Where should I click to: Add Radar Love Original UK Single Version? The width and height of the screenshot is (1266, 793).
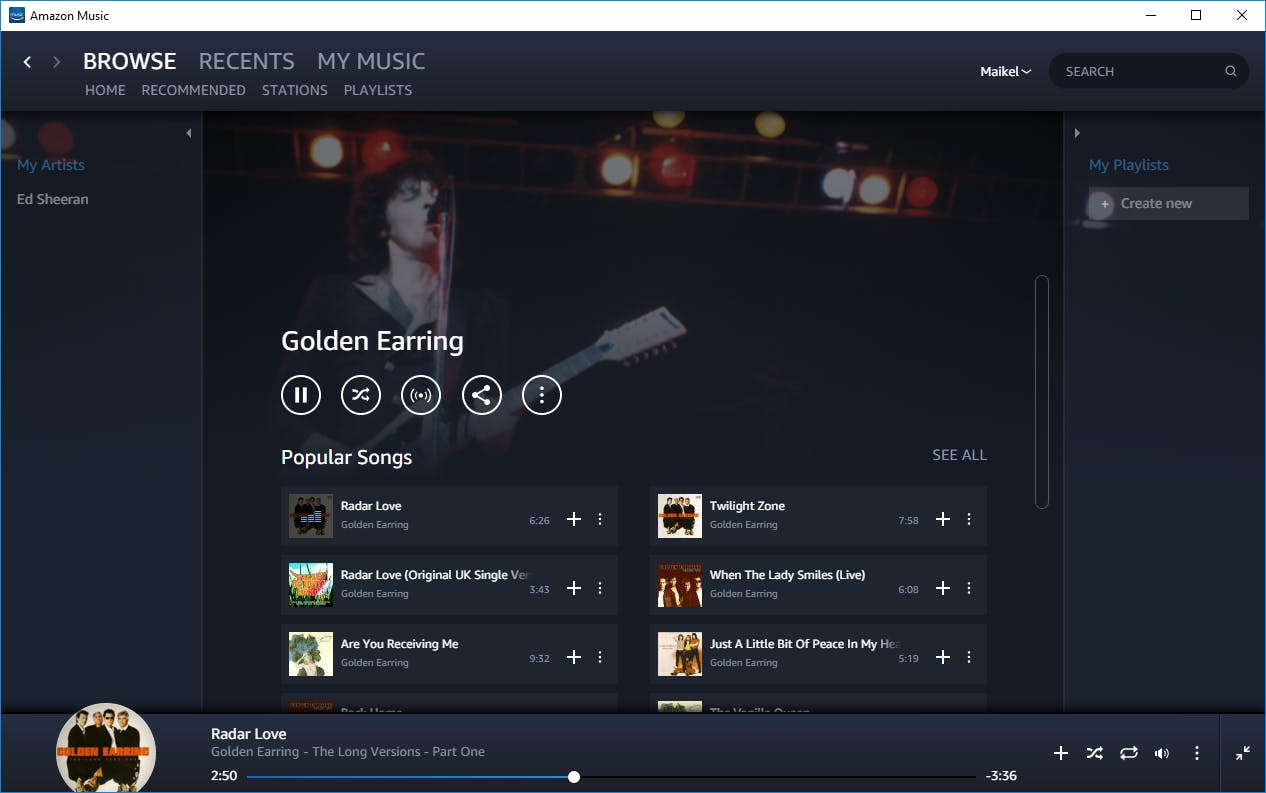point(574,588)
